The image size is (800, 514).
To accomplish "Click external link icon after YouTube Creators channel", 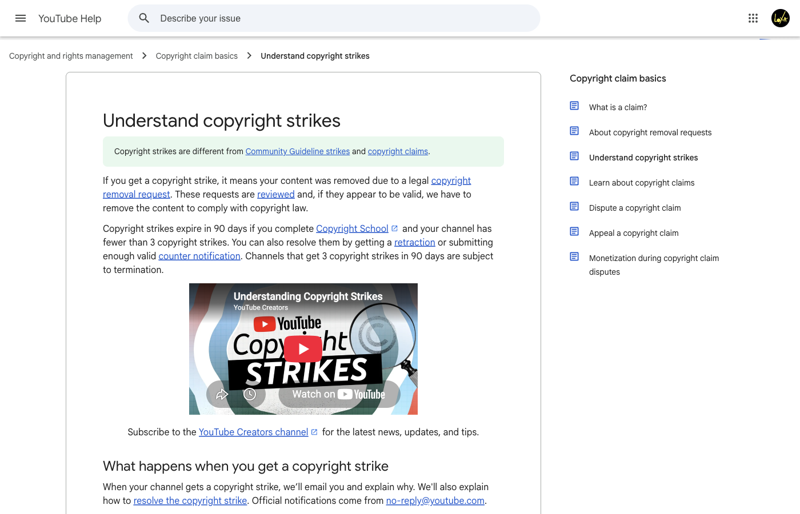I will (x=314, y=432).
